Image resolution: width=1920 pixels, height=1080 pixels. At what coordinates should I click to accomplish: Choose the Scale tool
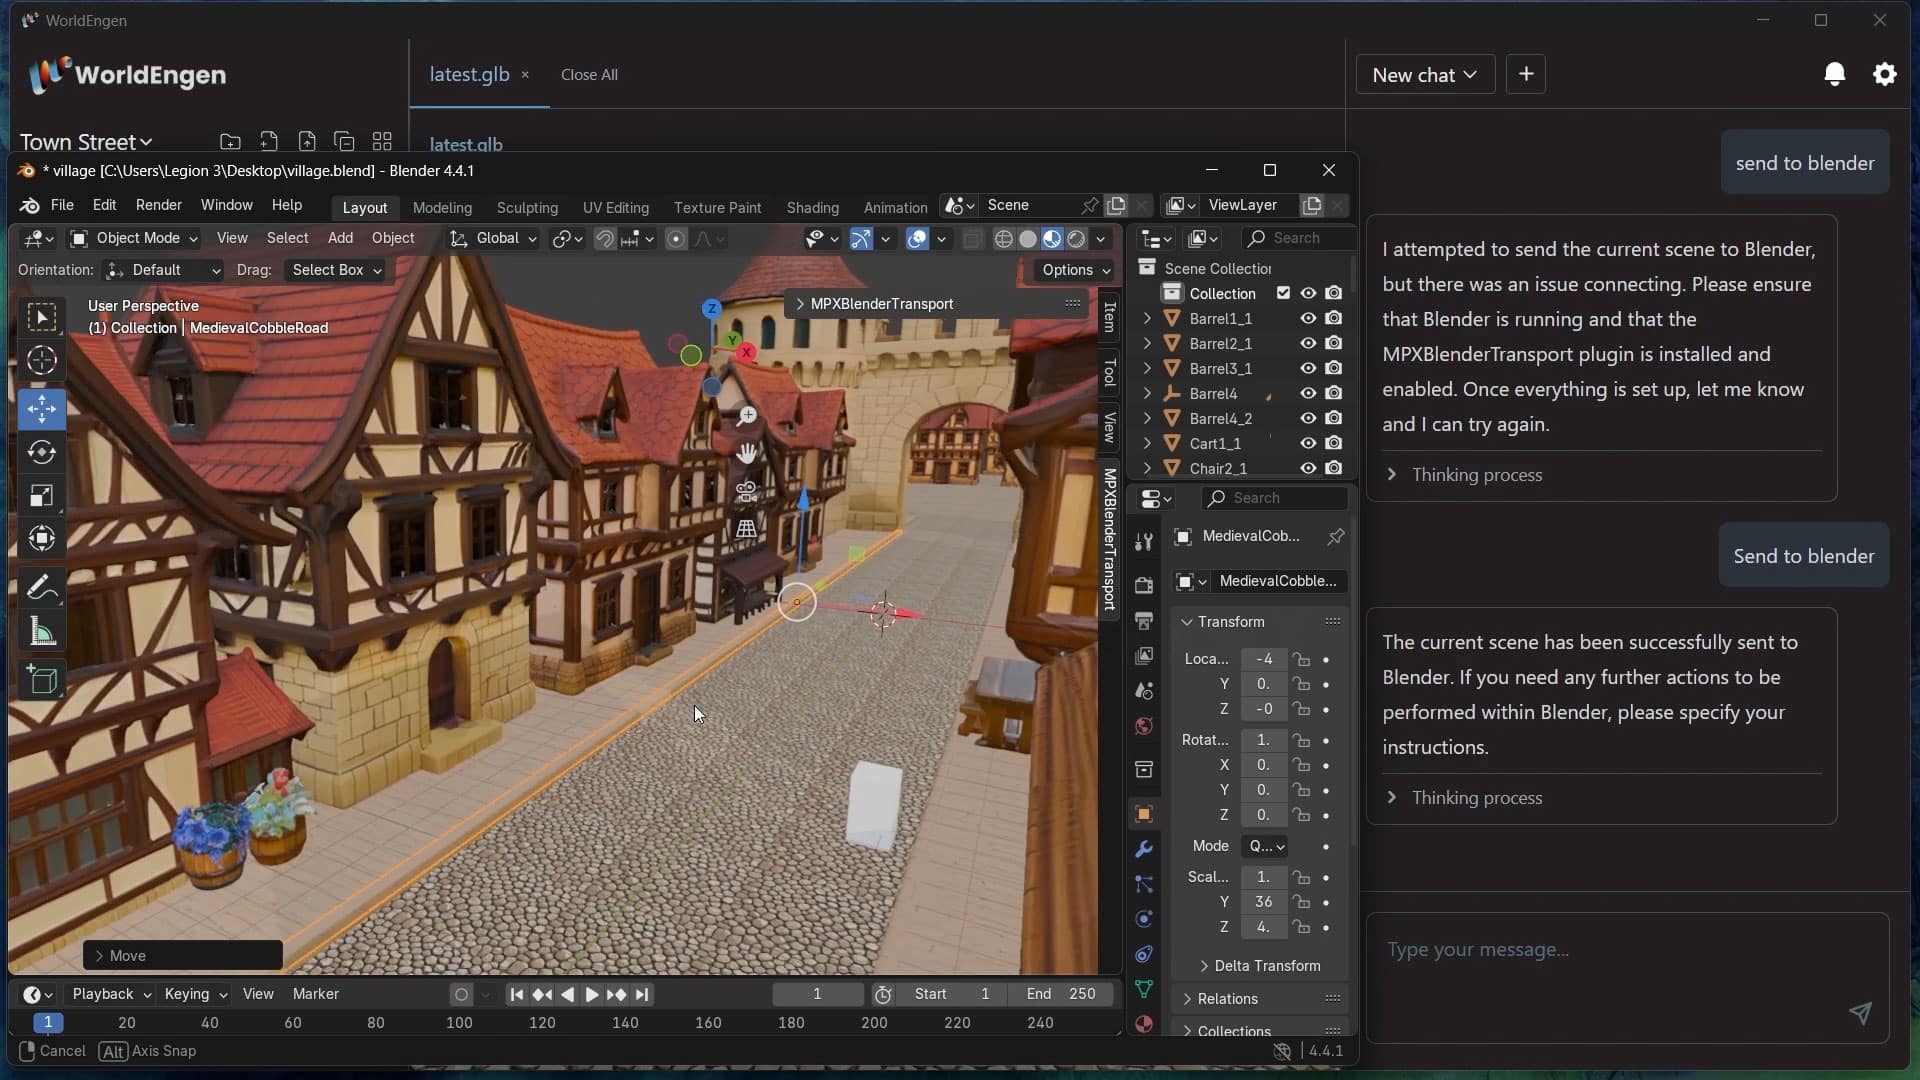42,495
